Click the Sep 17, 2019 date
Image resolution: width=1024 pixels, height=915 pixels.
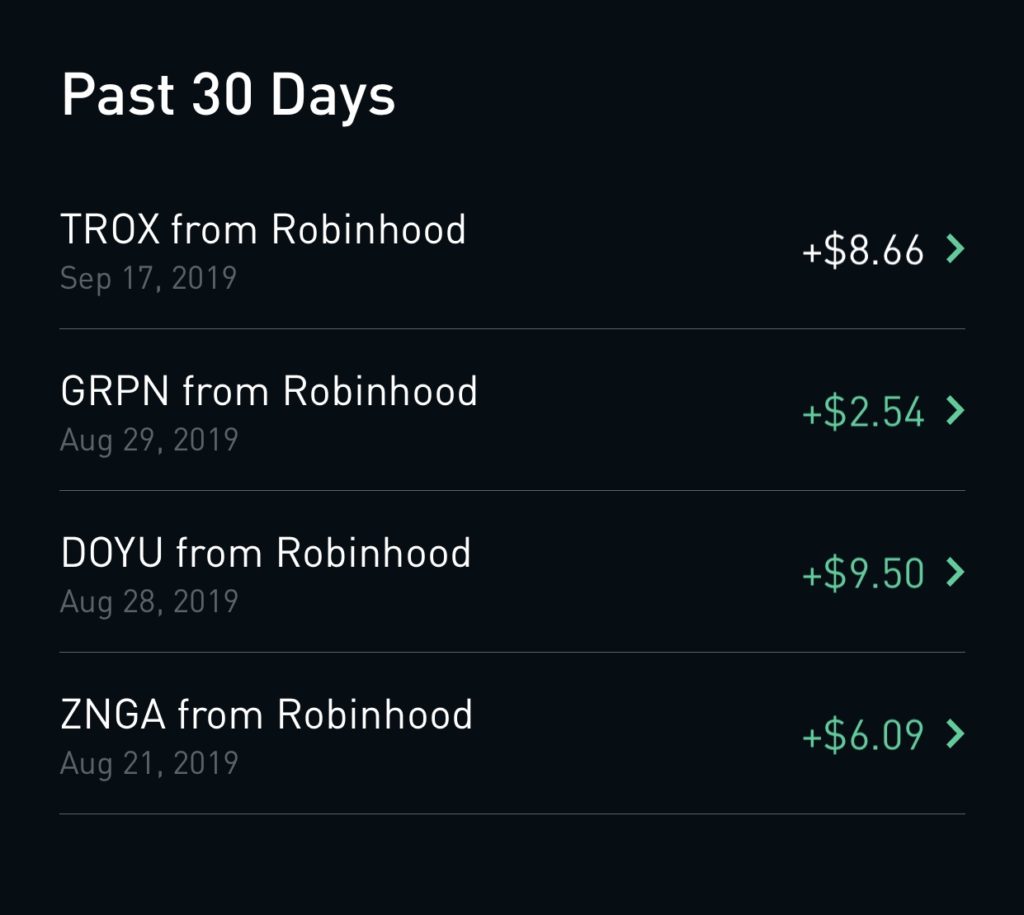click(148, 279)
